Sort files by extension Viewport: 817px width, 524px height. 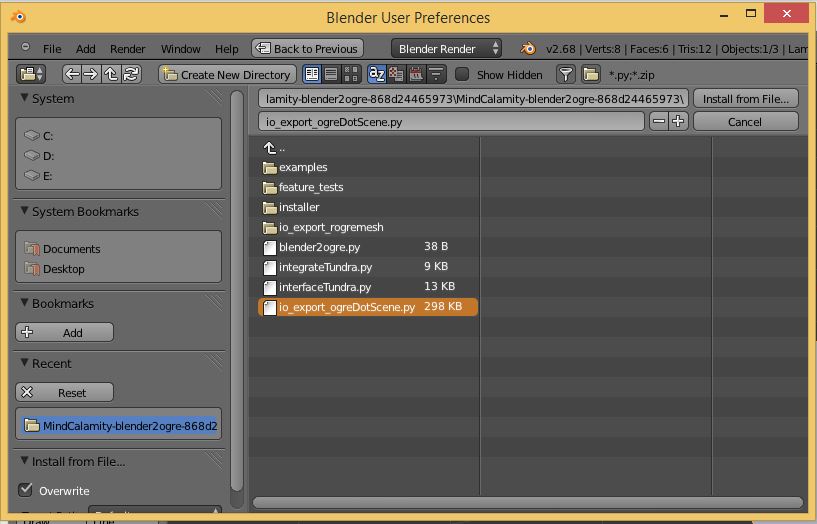tap(396, 74)
